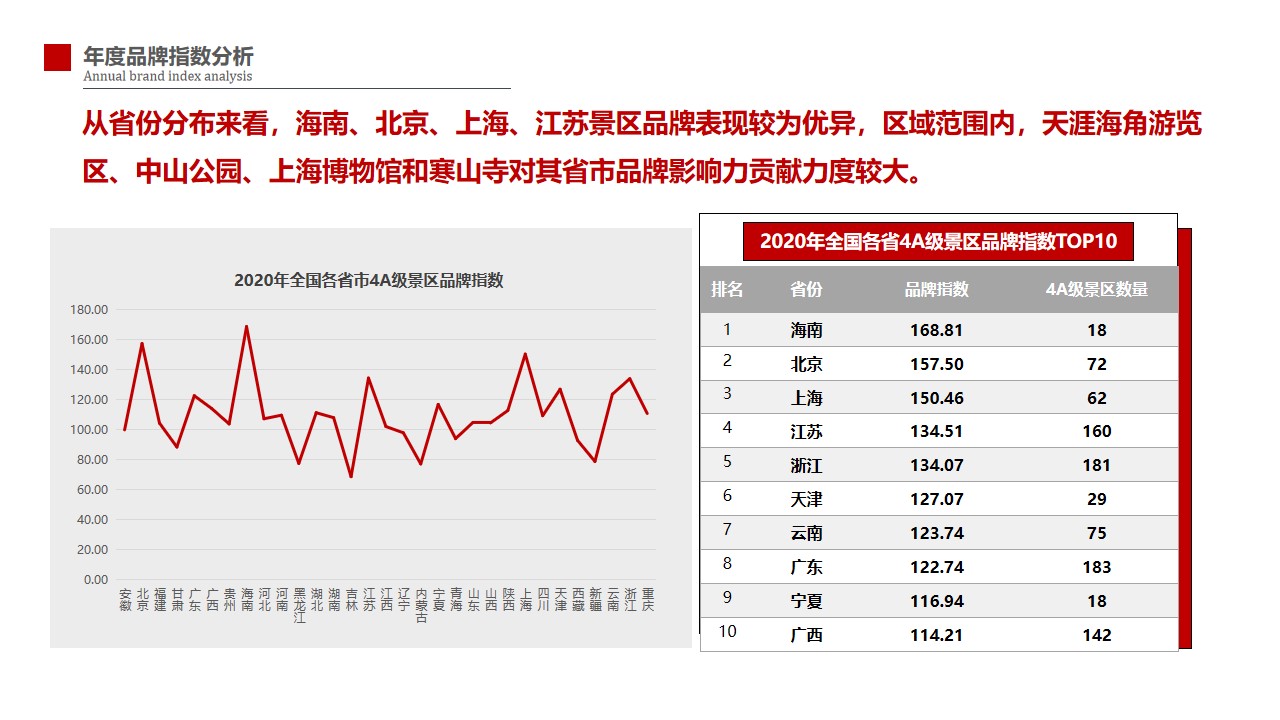The height and width of the screenshot is (720, 1280).
Task: Click the line chart title 2020年全国各省市4A级景区品牌指数
Action: [369, 281]
